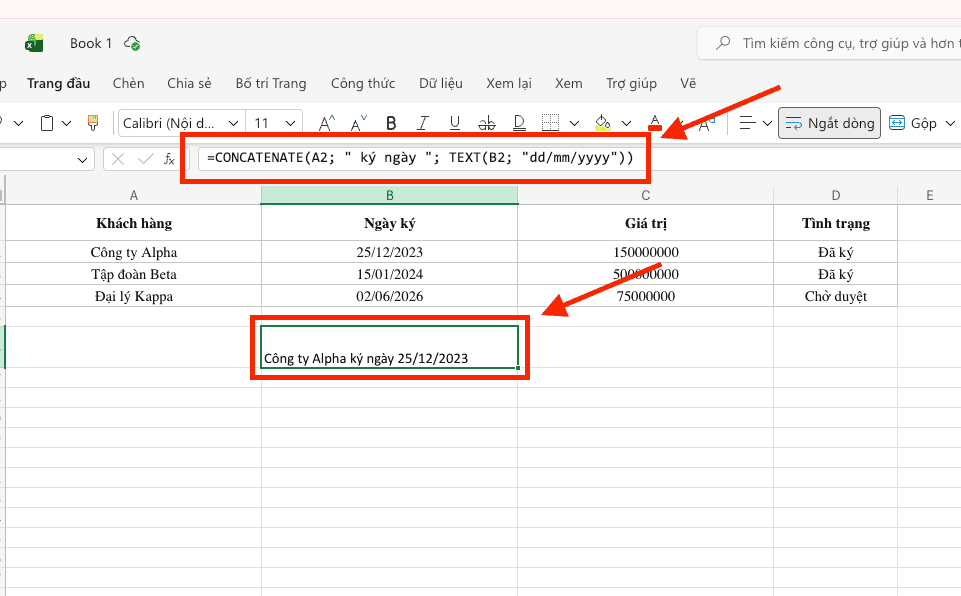
Task: Open the Dữ liệu tab
Action: click(441, 83)
